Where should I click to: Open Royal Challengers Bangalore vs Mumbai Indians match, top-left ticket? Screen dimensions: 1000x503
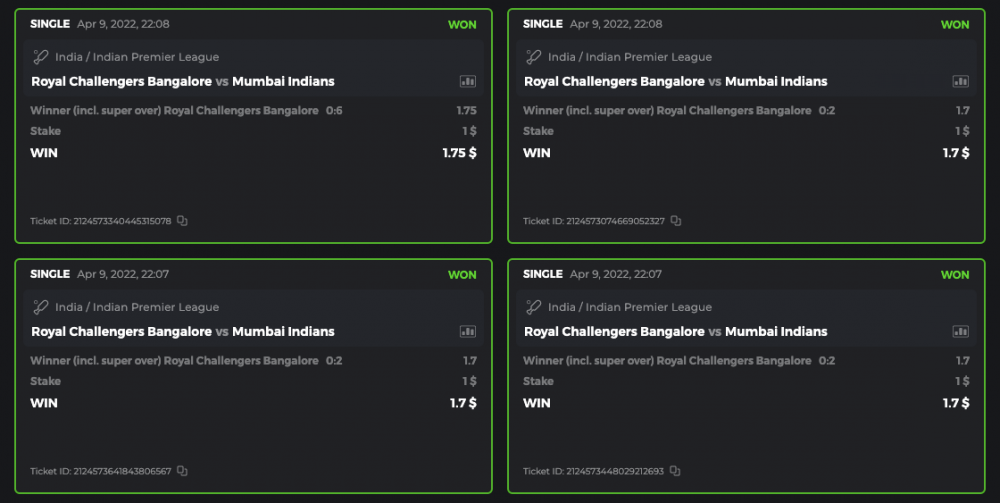point(183,81)
